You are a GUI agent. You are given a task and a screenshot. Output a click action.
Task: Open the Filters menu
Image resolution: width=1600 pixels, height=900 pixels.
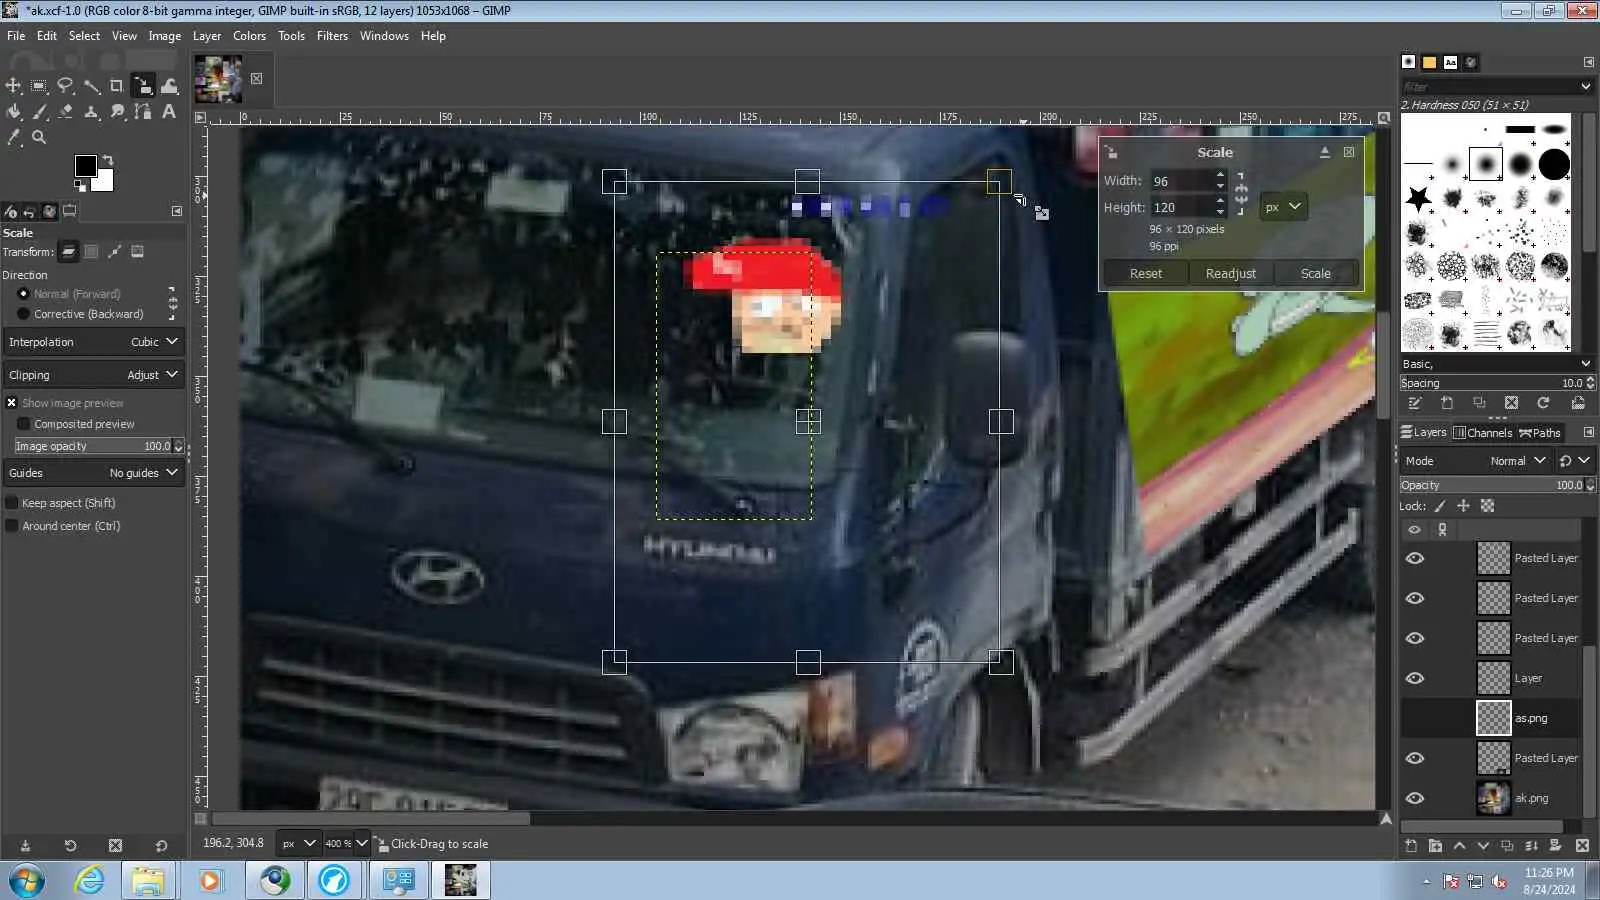332,36
